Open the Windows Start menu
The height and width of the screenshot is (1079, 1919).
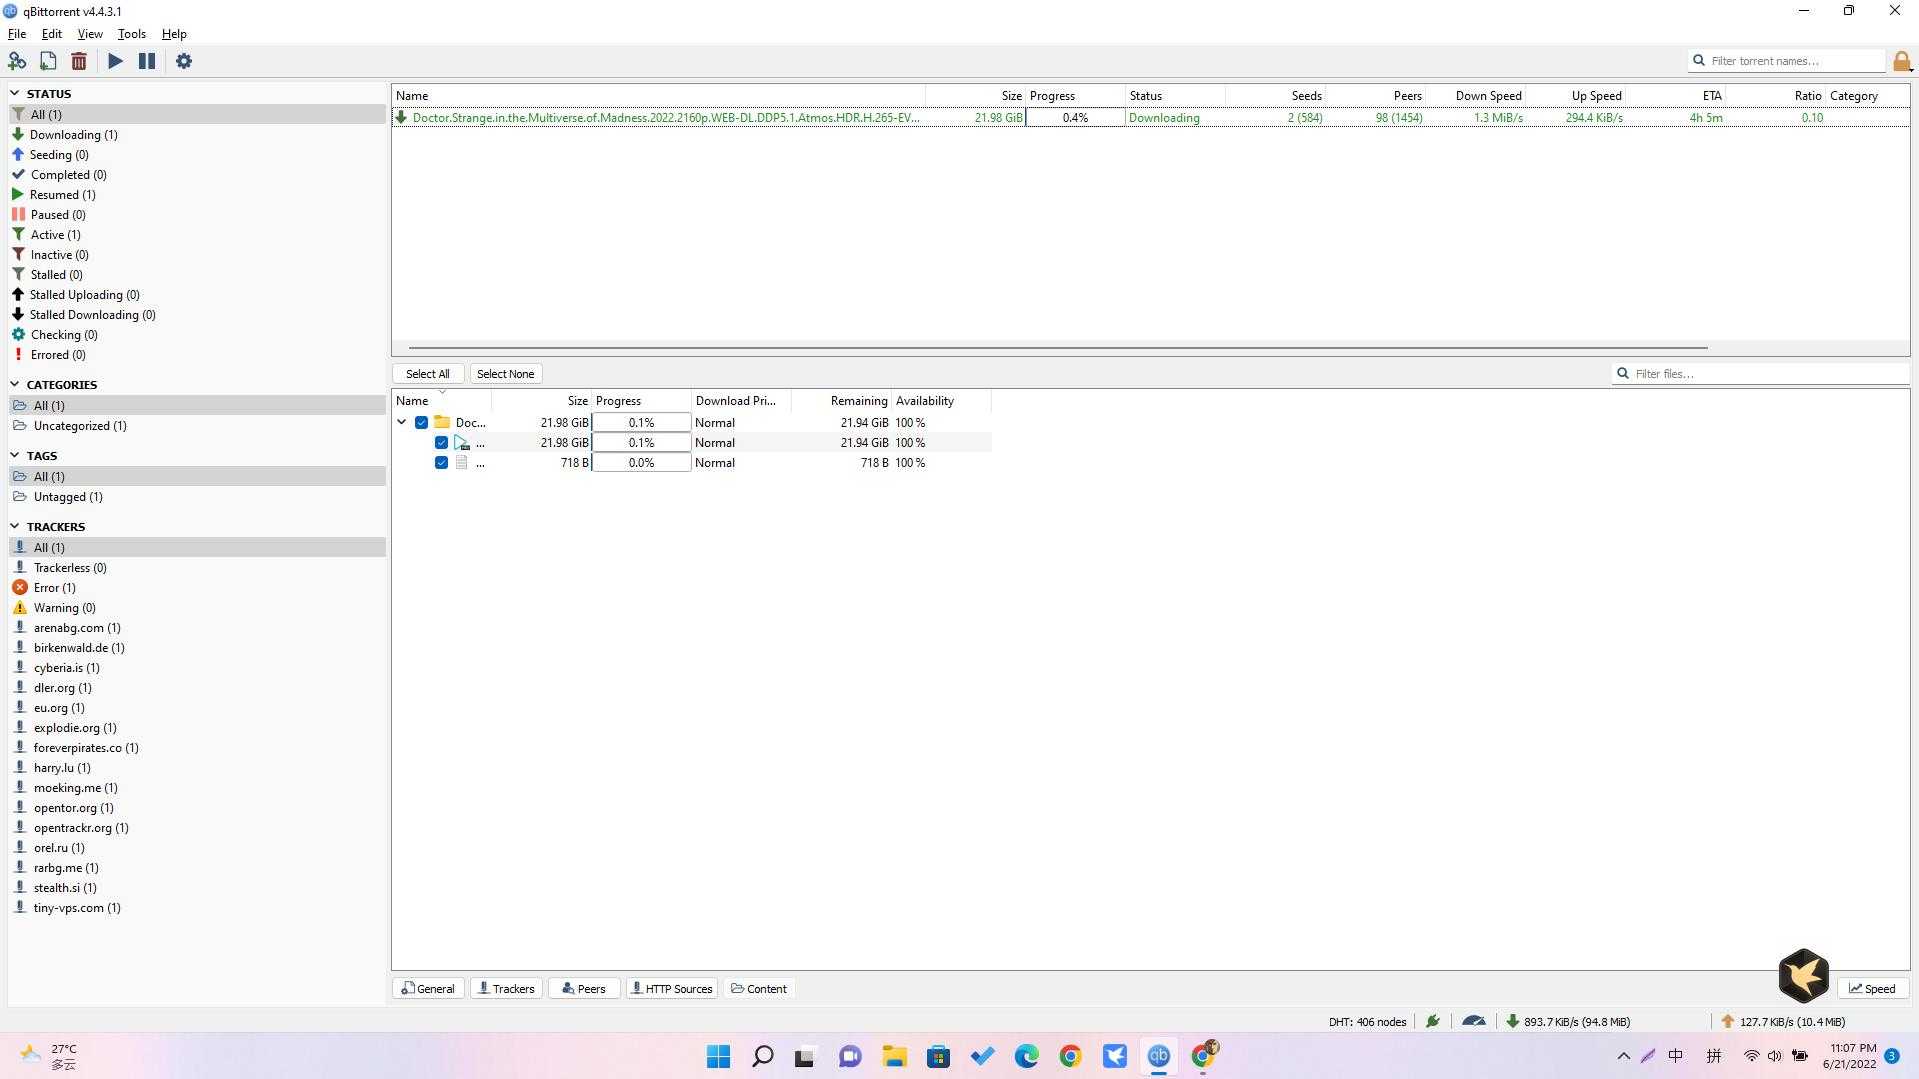(x=718, y=1056)
